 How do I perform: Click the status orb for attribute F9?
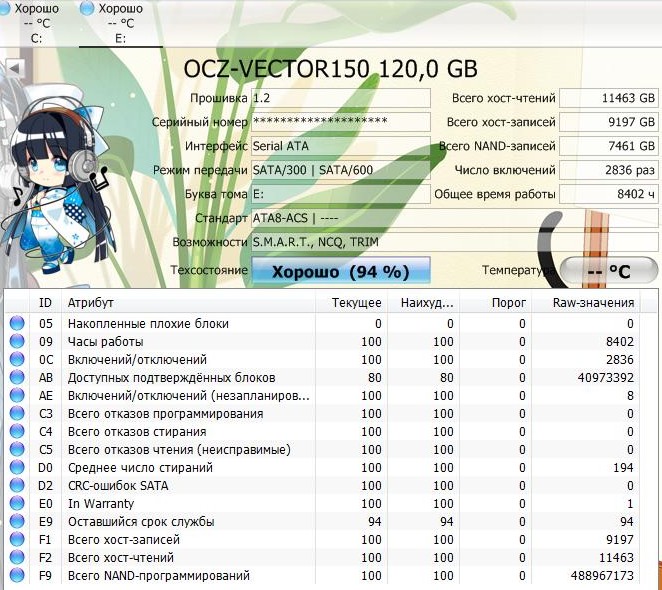point(17,575)
